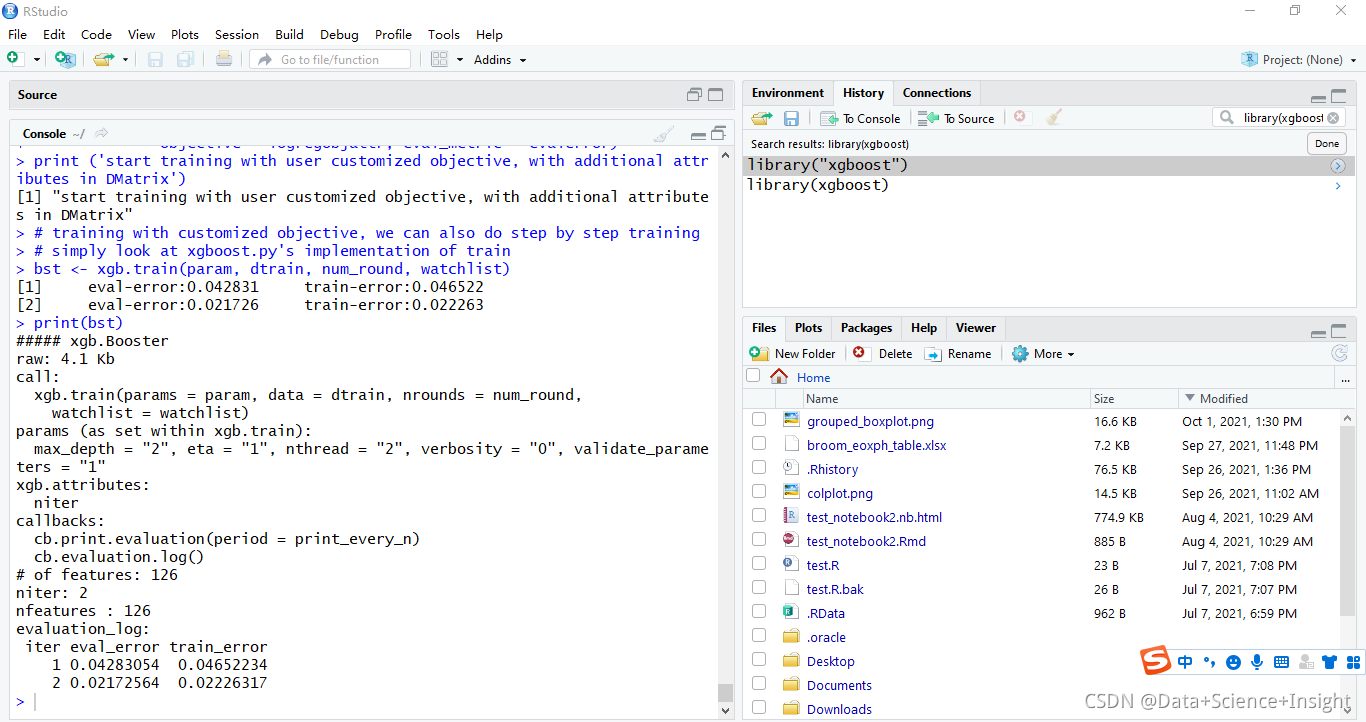This screenshot has width=1366, height=722.
Task: Open the Project: (None) dropdown
Action: click(x=1299, y=59)
